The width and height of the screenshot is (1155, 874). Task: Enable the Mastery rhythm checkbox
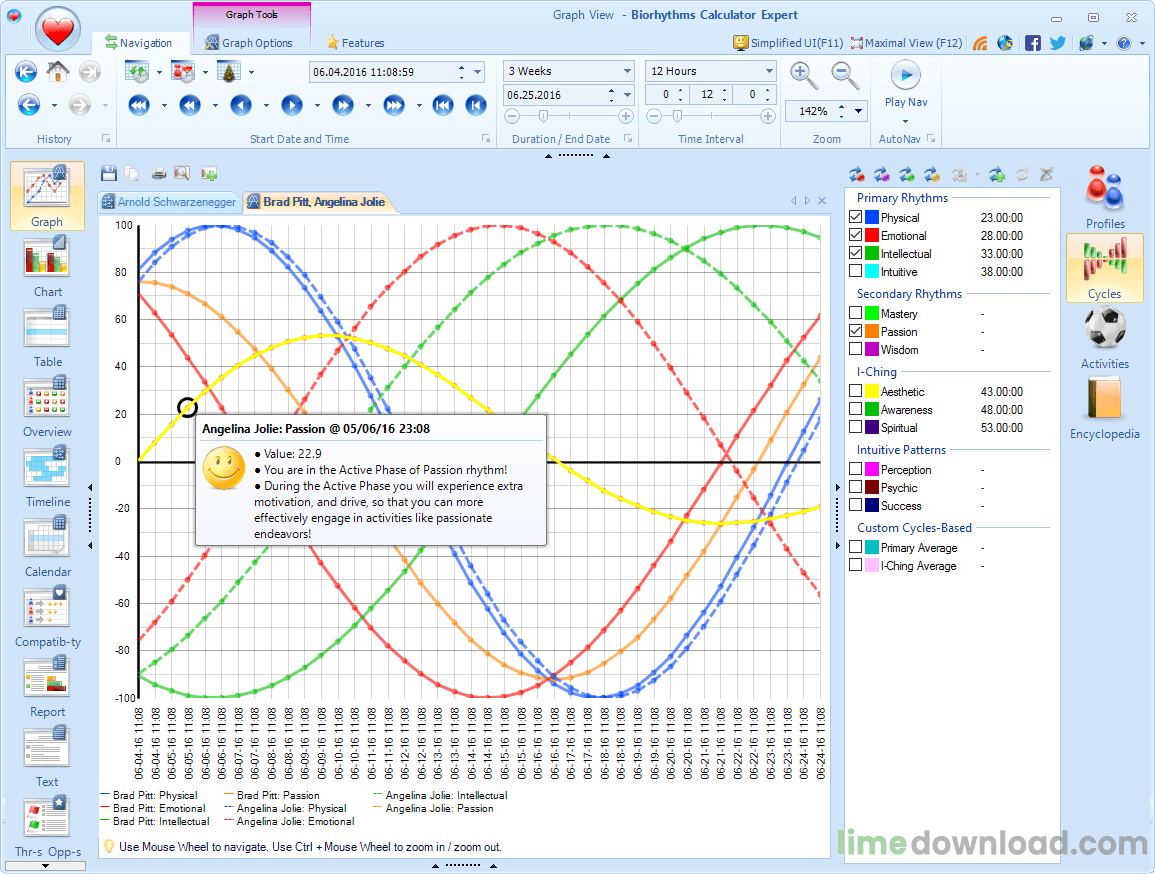pos(855,313)
